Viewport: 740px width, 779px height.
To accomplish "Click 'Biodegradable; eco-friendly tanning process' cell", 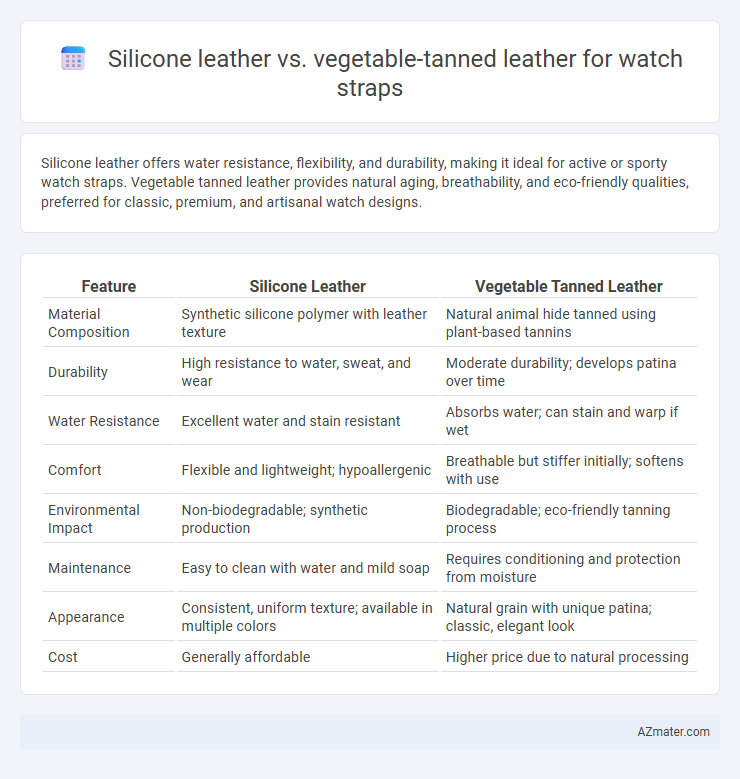I will click(558, 519).
